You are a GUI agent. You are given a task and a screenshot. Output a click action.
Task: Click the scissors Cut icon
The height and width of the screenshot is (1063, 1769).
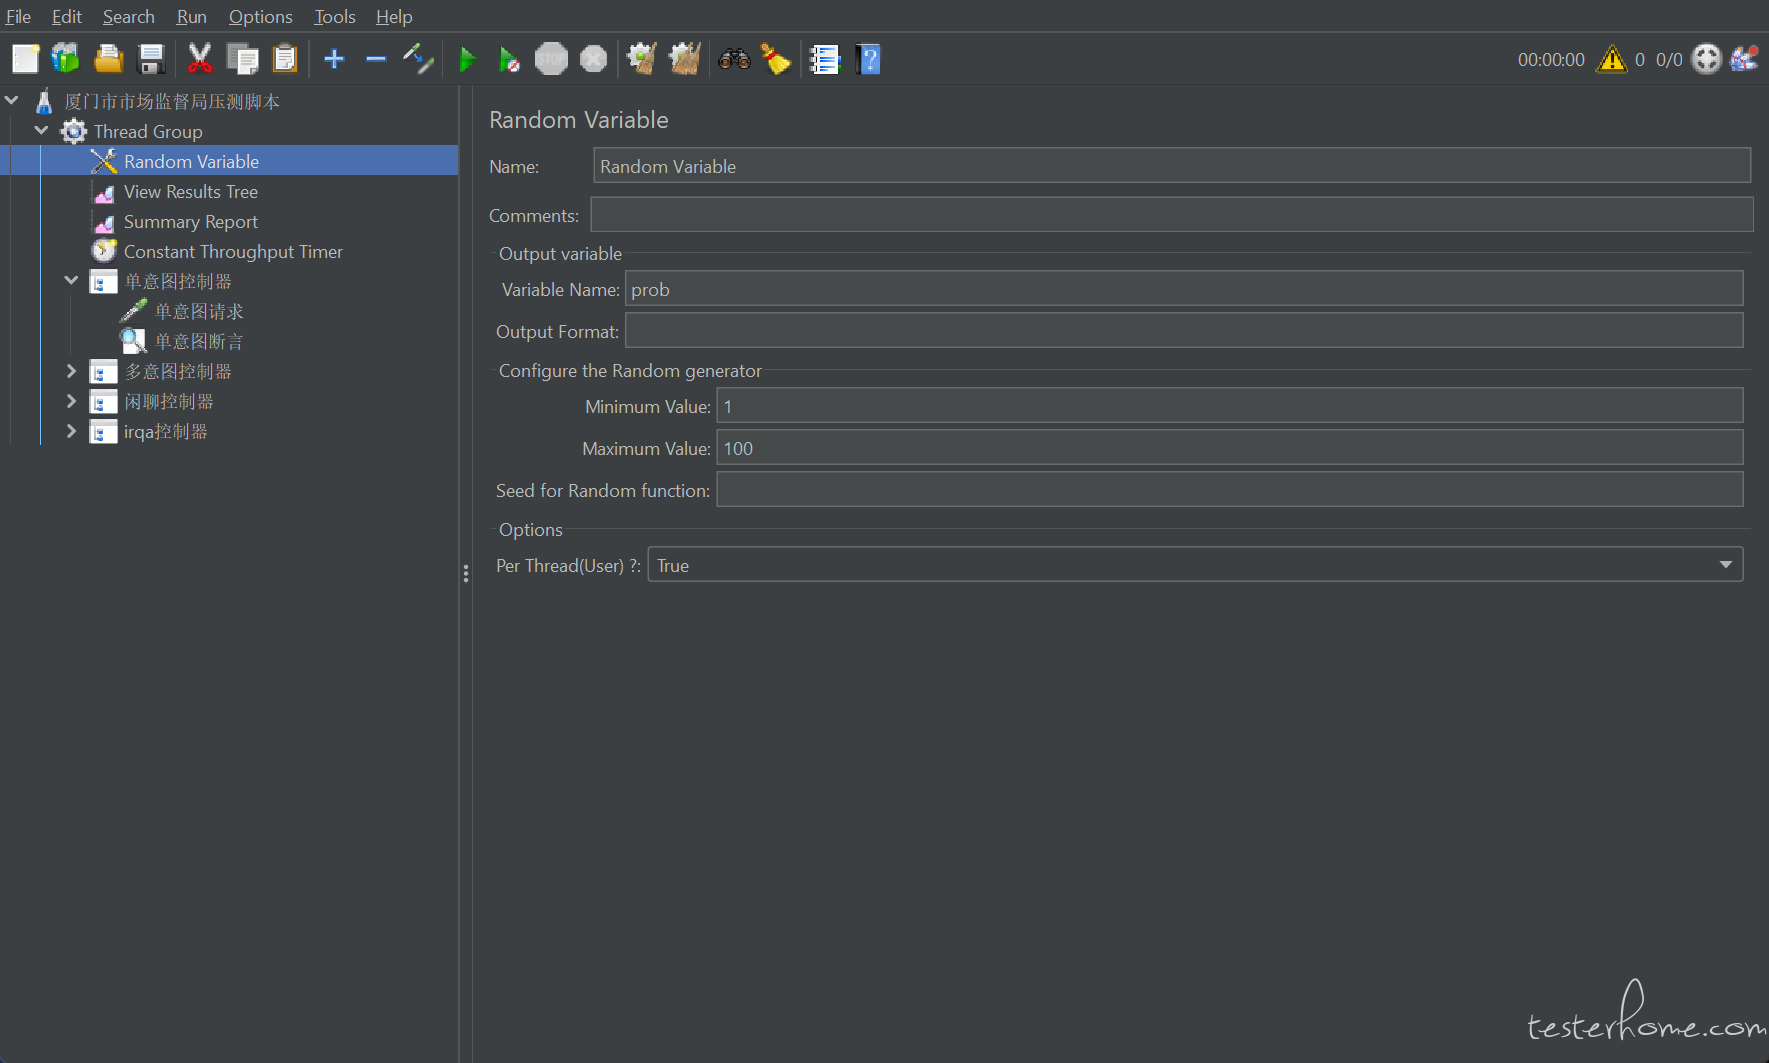[x=200, y=60]
